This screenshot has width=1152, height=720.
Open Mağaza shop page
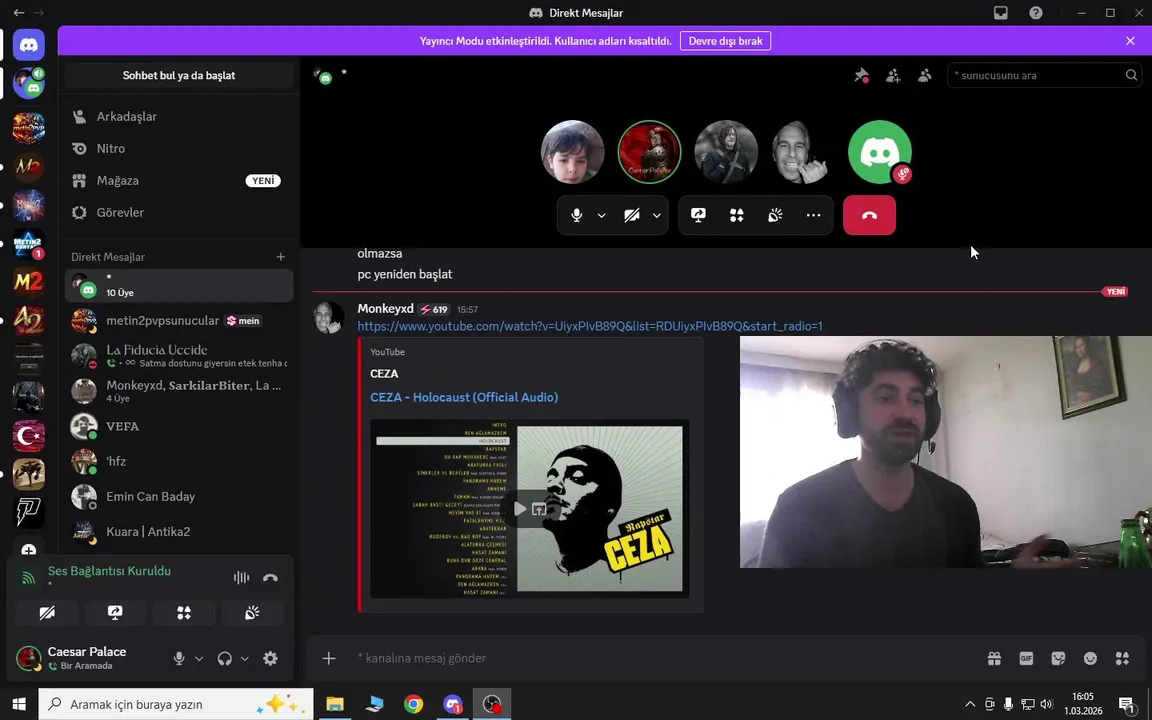coord(179,181)
